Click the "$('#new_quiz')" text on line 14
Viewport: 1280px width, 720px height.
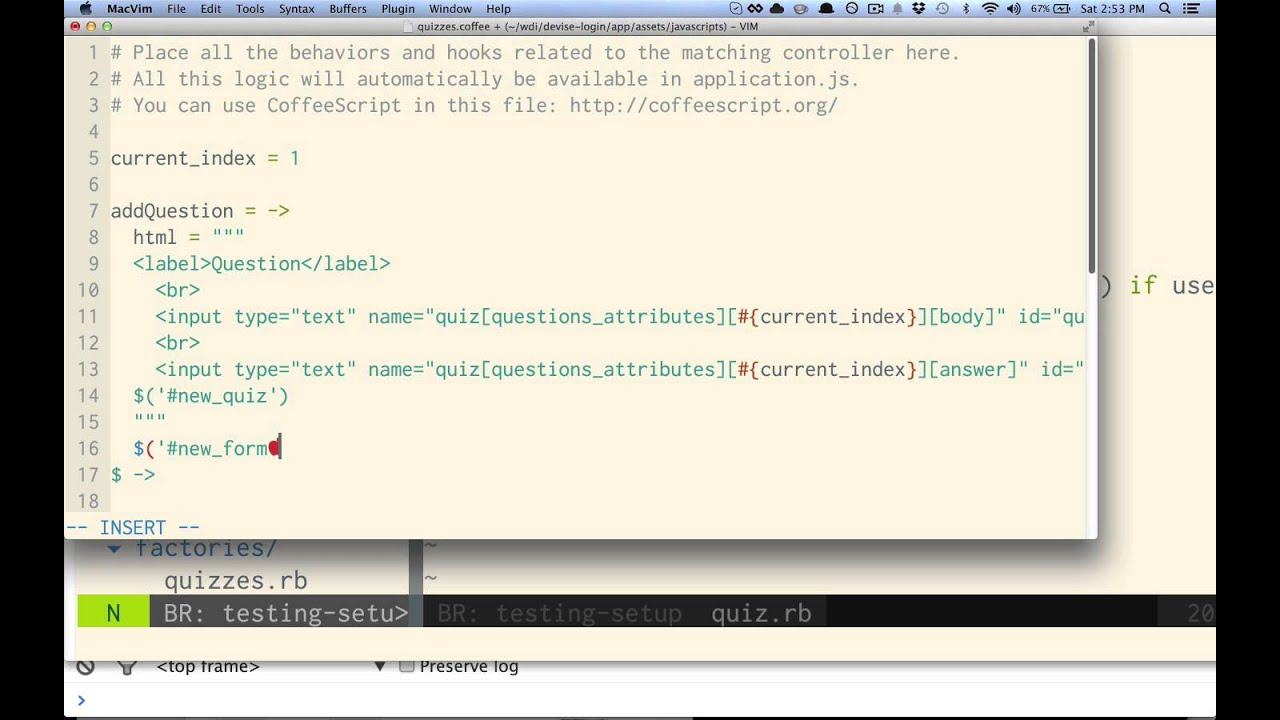[211, 396]
